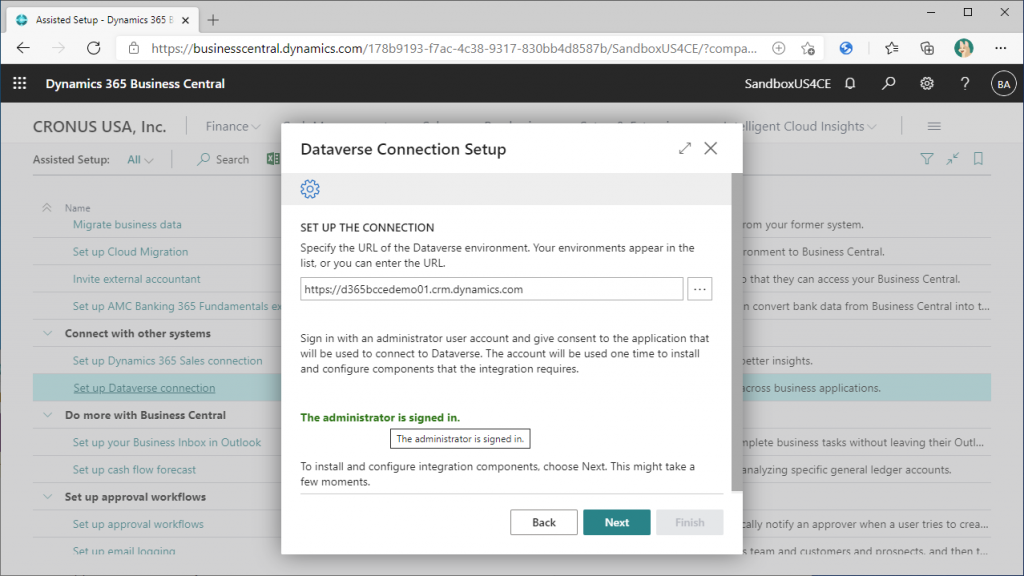1024x576 pixels.
Task: Open the app launcher waffle icon
Action: coord(20,84)
